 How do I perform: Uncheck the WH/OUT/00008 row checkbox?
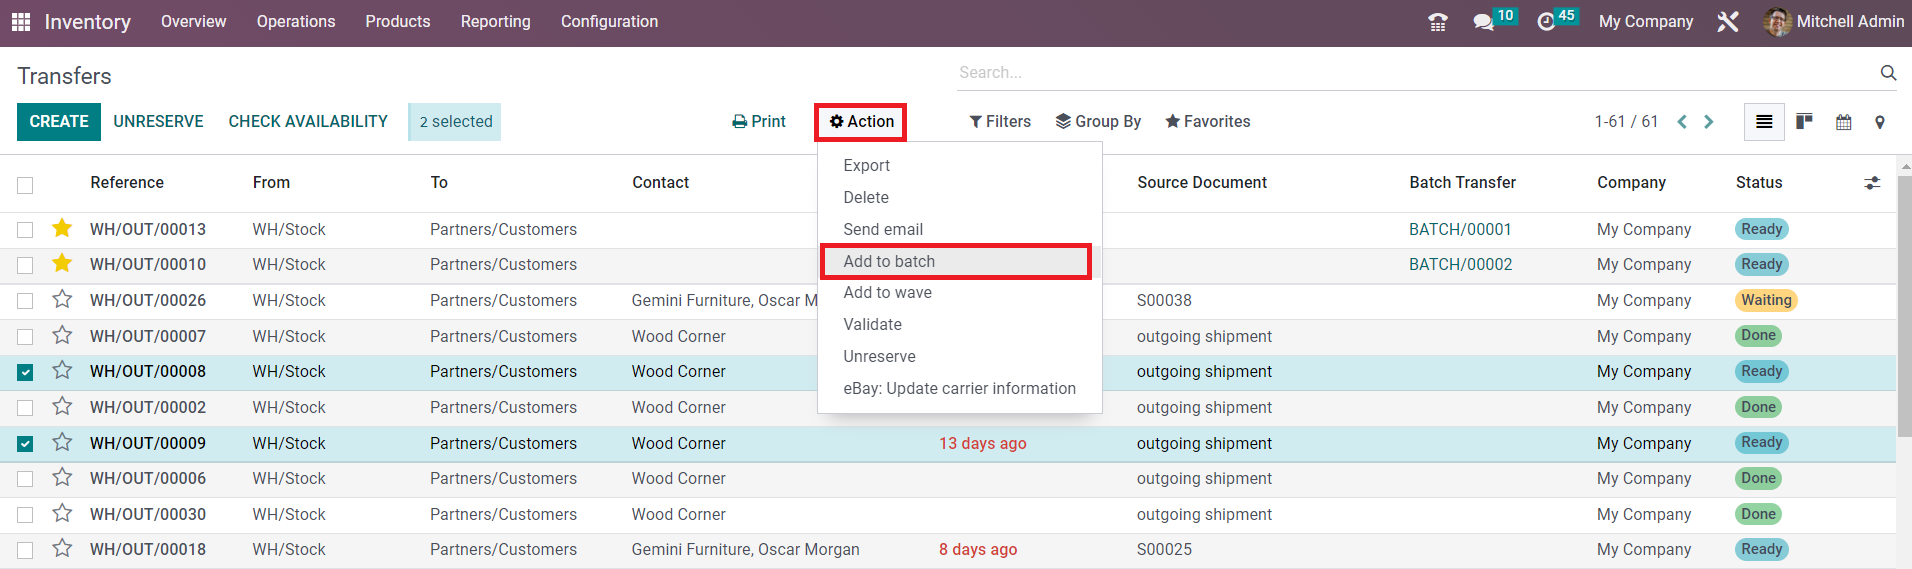pos(25,372)
